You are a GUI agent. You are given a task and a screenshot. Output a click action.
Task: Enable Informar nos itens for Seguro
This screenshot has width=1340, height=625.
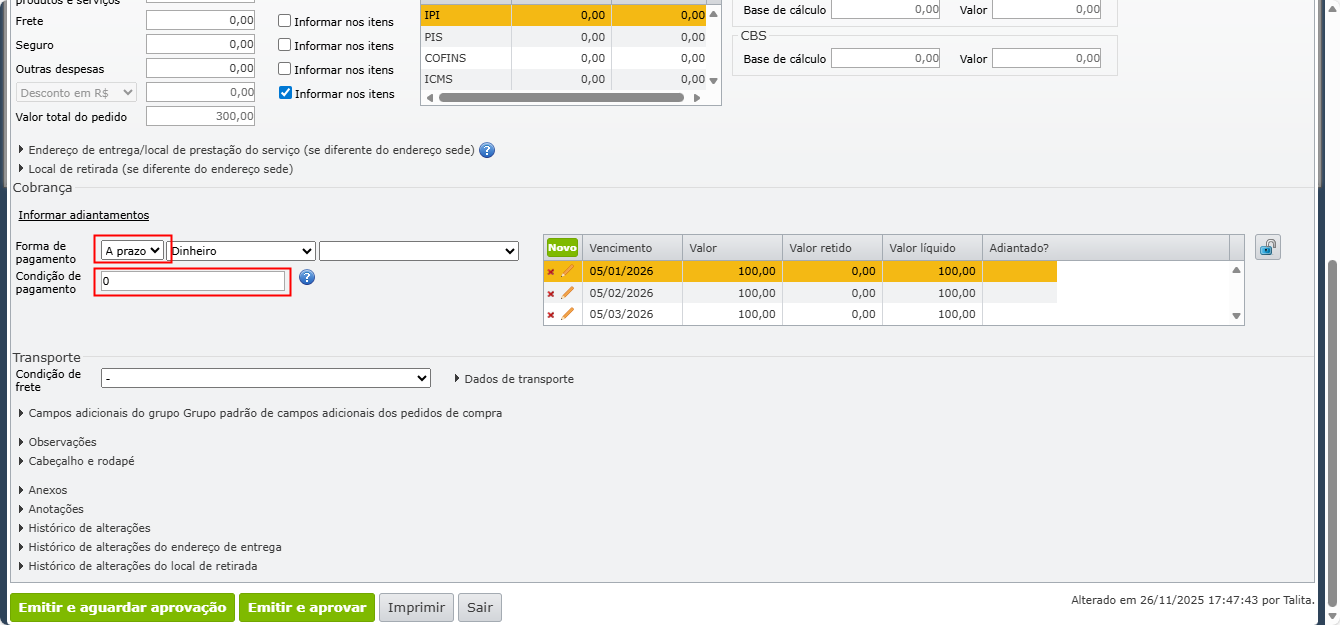[x=285, y=45]
